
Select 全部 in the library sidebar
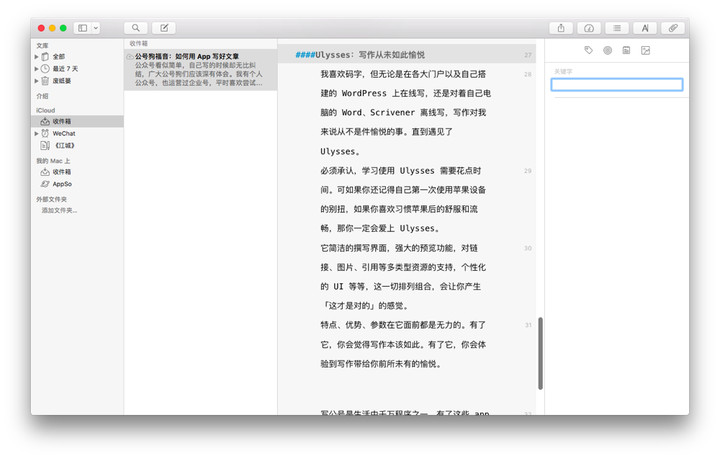(58, 56)
